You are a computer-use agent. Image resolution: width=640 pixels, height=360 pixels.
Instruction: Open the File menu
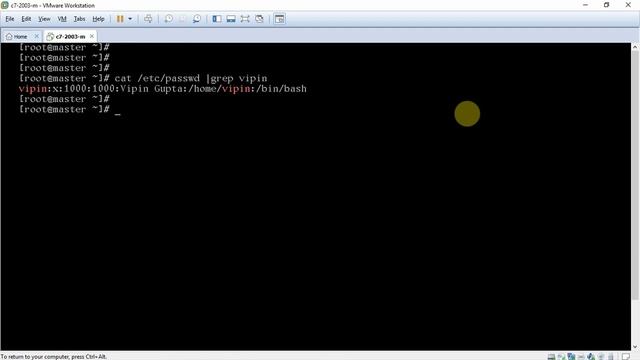(x=10, y=19)
